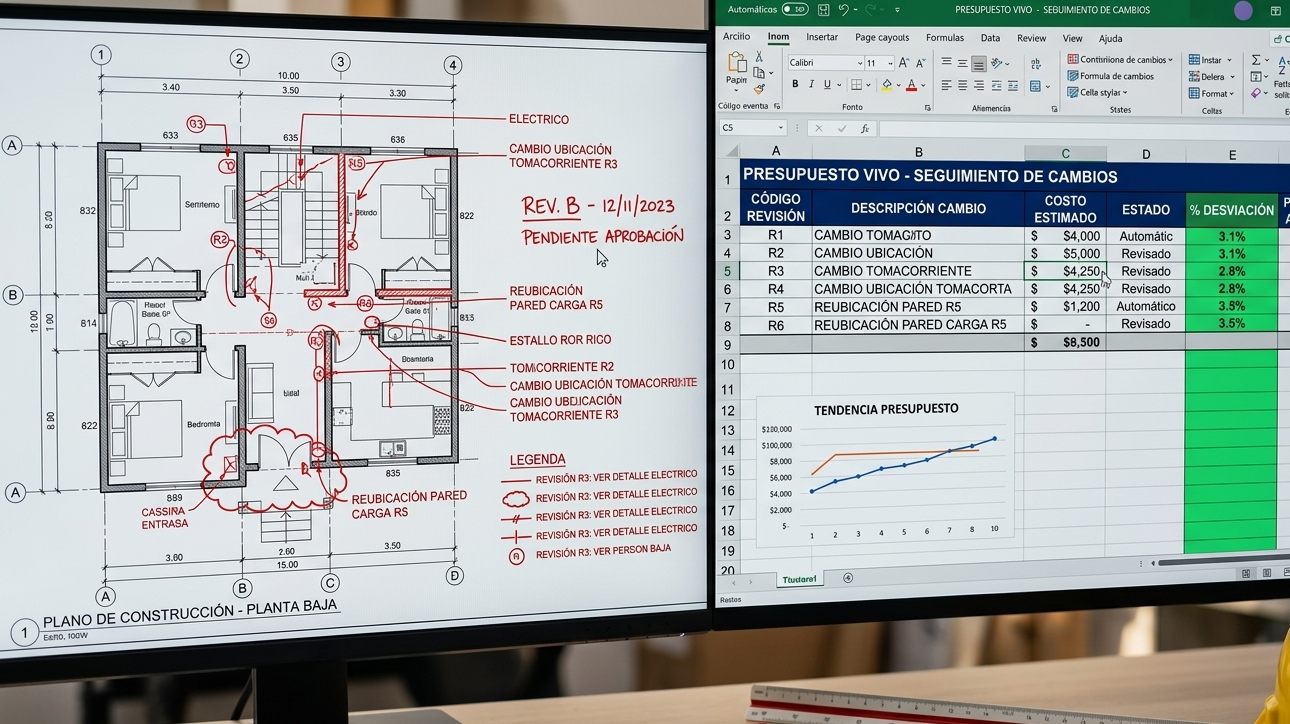Screen dimensions: 1290x724
Task: Open the Quick Access Toolbar customize arrow
Action: [x=897, y=10]
